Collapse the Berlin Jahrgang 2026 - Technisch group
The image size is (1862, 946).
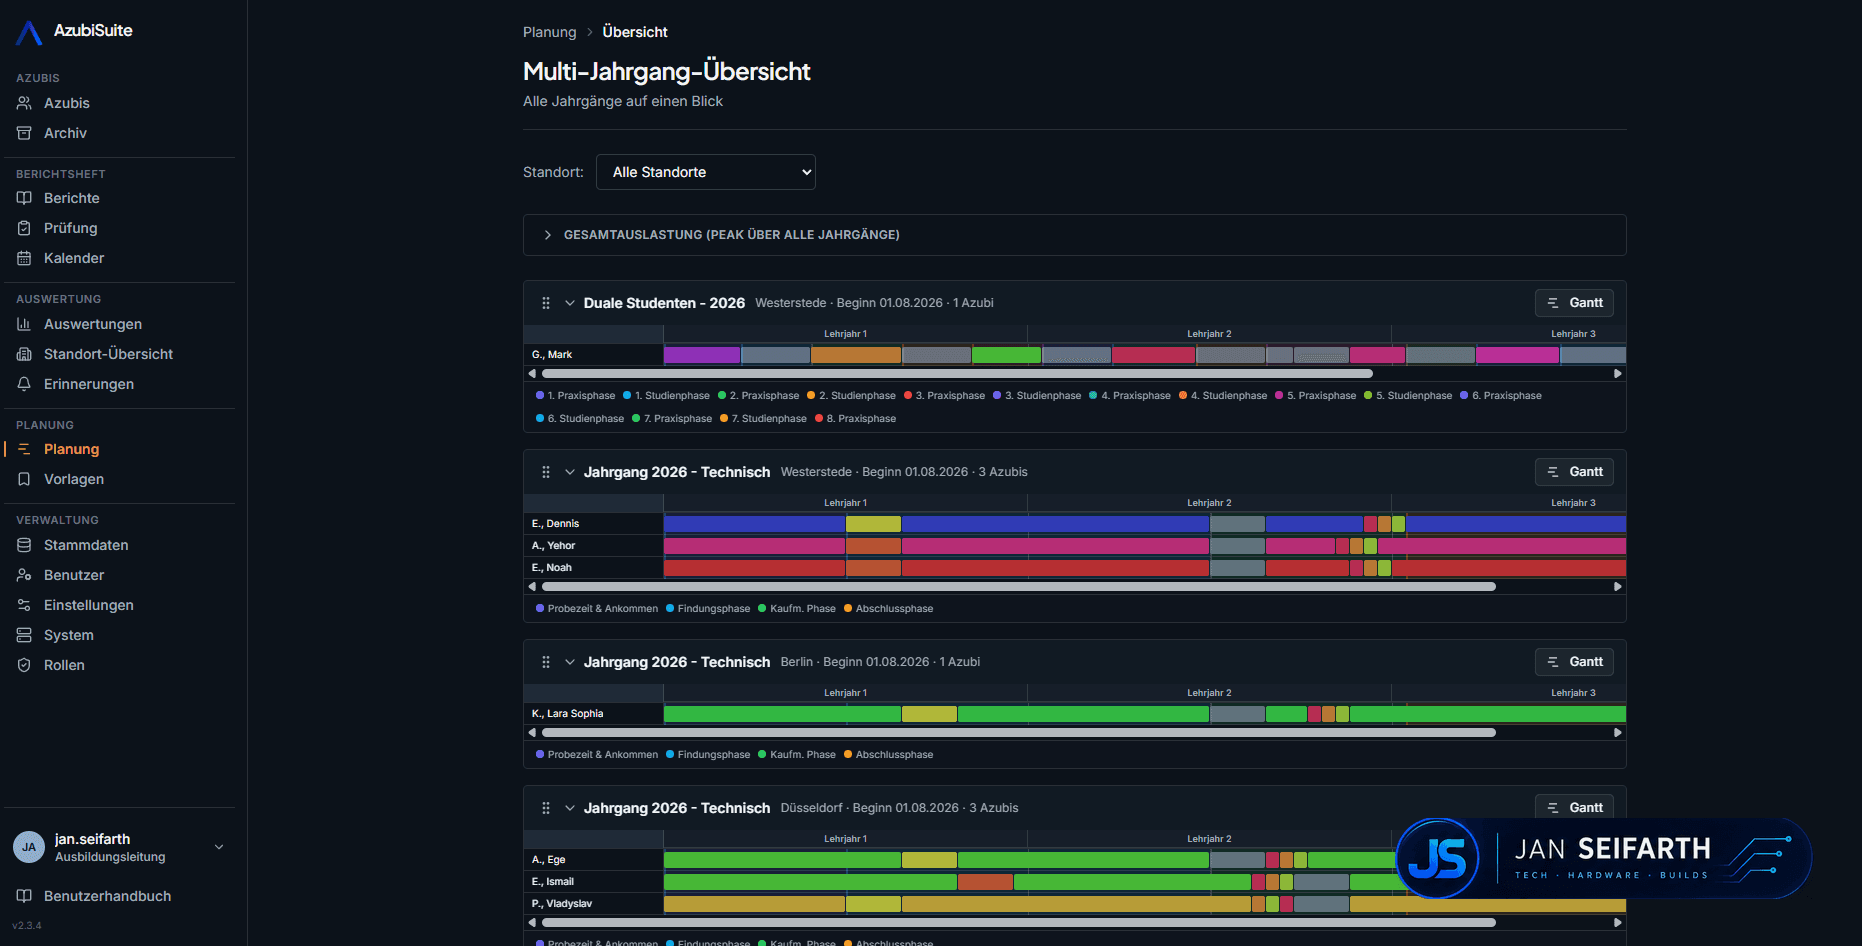[x=570, y=662]
